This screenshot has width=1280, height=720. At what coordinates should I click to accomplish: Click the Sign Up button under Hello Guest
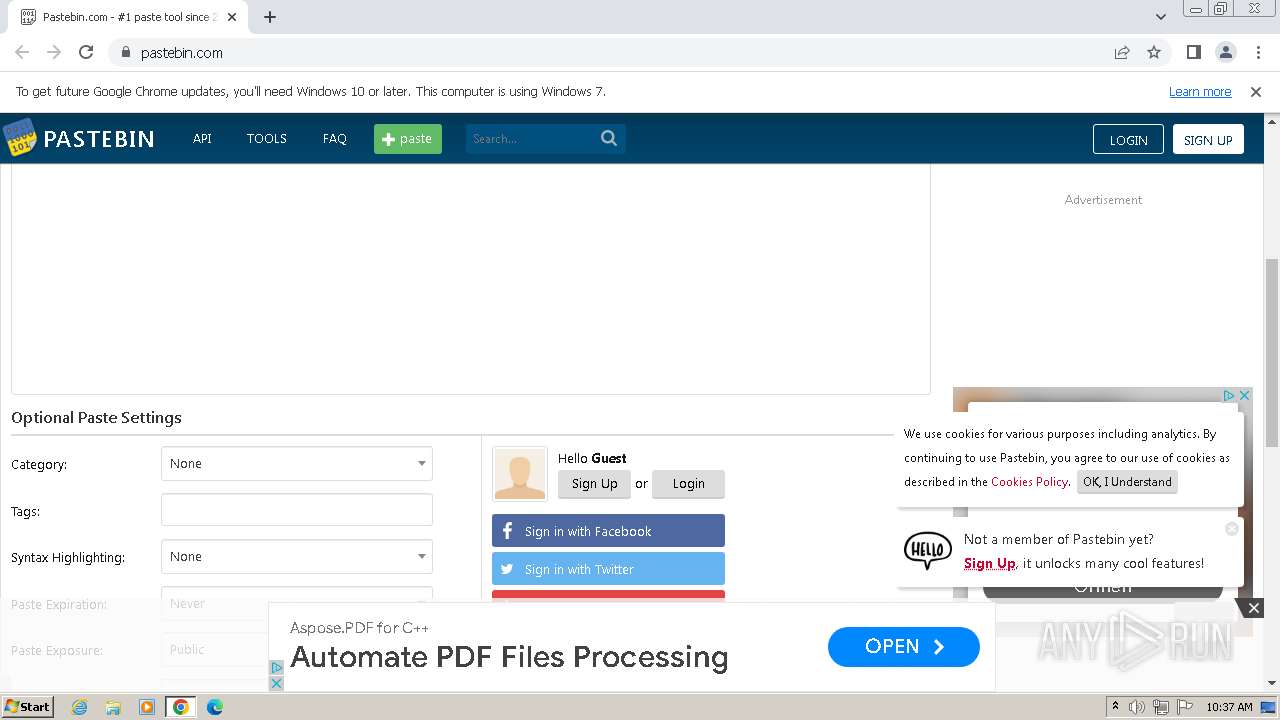point(595,484)
